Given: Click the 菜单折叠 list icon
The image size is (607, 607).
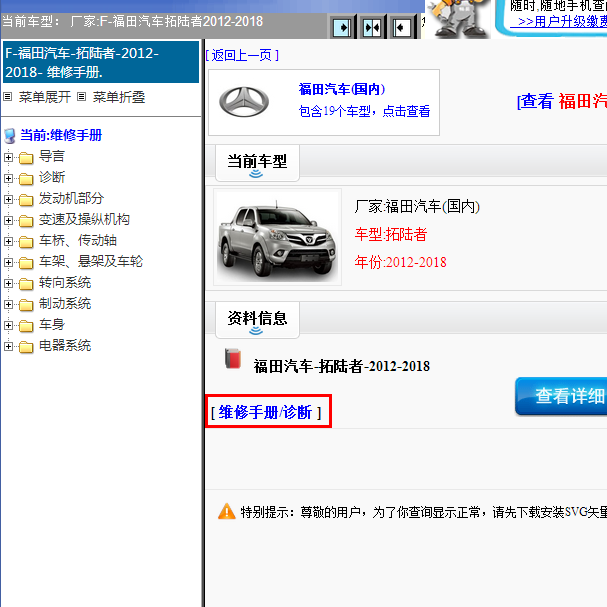Looking at the screenshot, I should click(81, 96).
